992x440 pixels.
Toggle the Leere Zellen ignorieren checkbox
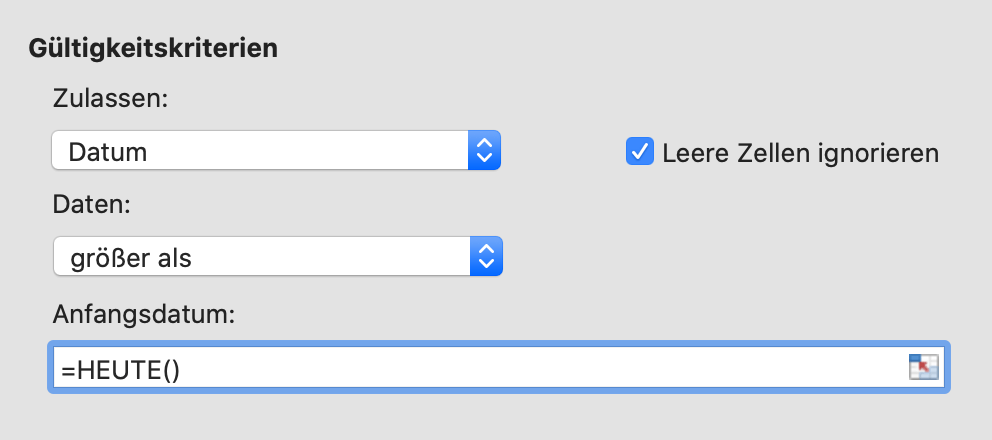point(640,151)
